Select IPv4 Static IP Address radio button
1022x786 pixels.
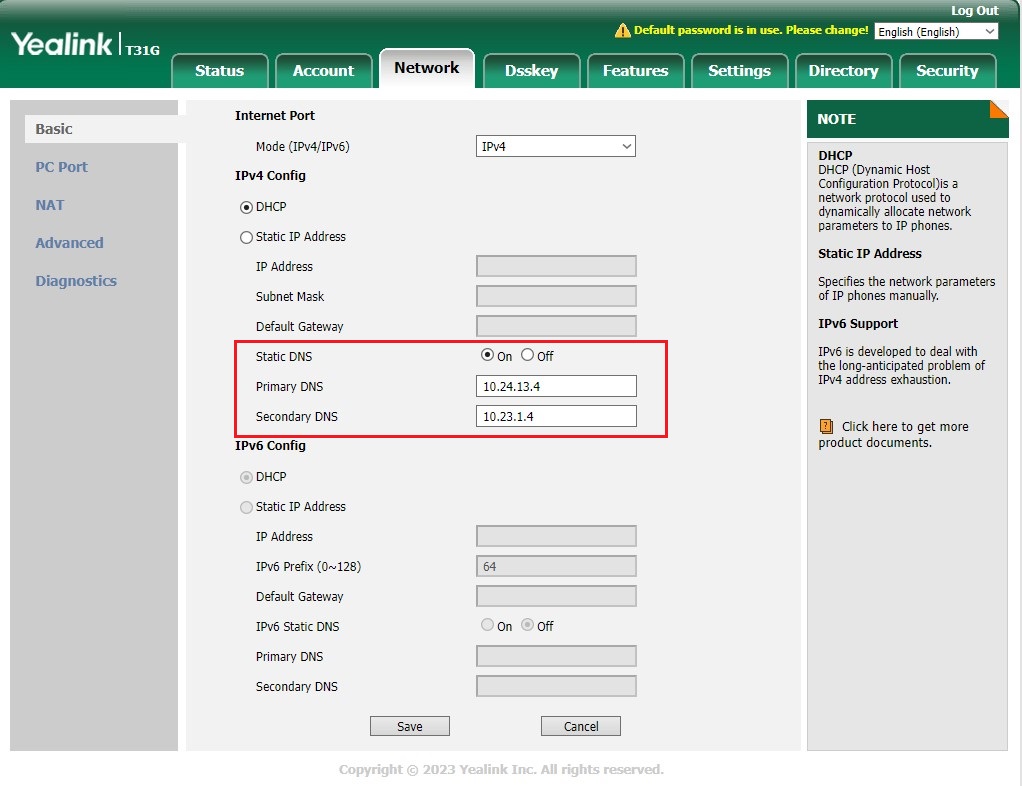(x=247, y=238)
